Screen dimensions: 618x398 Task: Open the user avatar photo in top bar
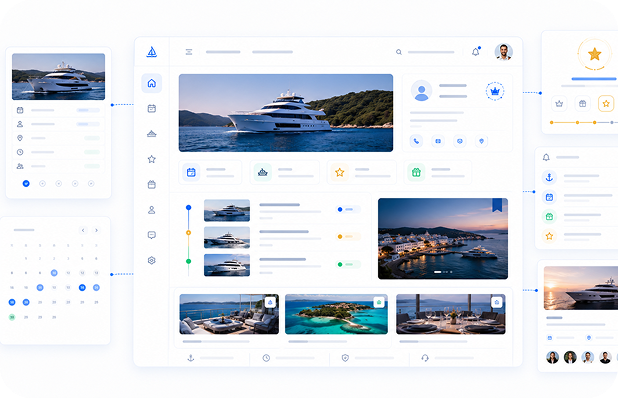pos(504,52)
